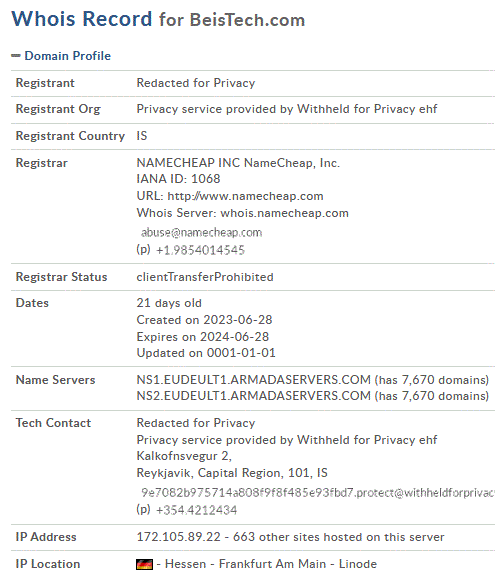Click the Privacy service provided registrant org
This screenshot has width=496, height=575.
pyautogui.click(x=287, y=109)
